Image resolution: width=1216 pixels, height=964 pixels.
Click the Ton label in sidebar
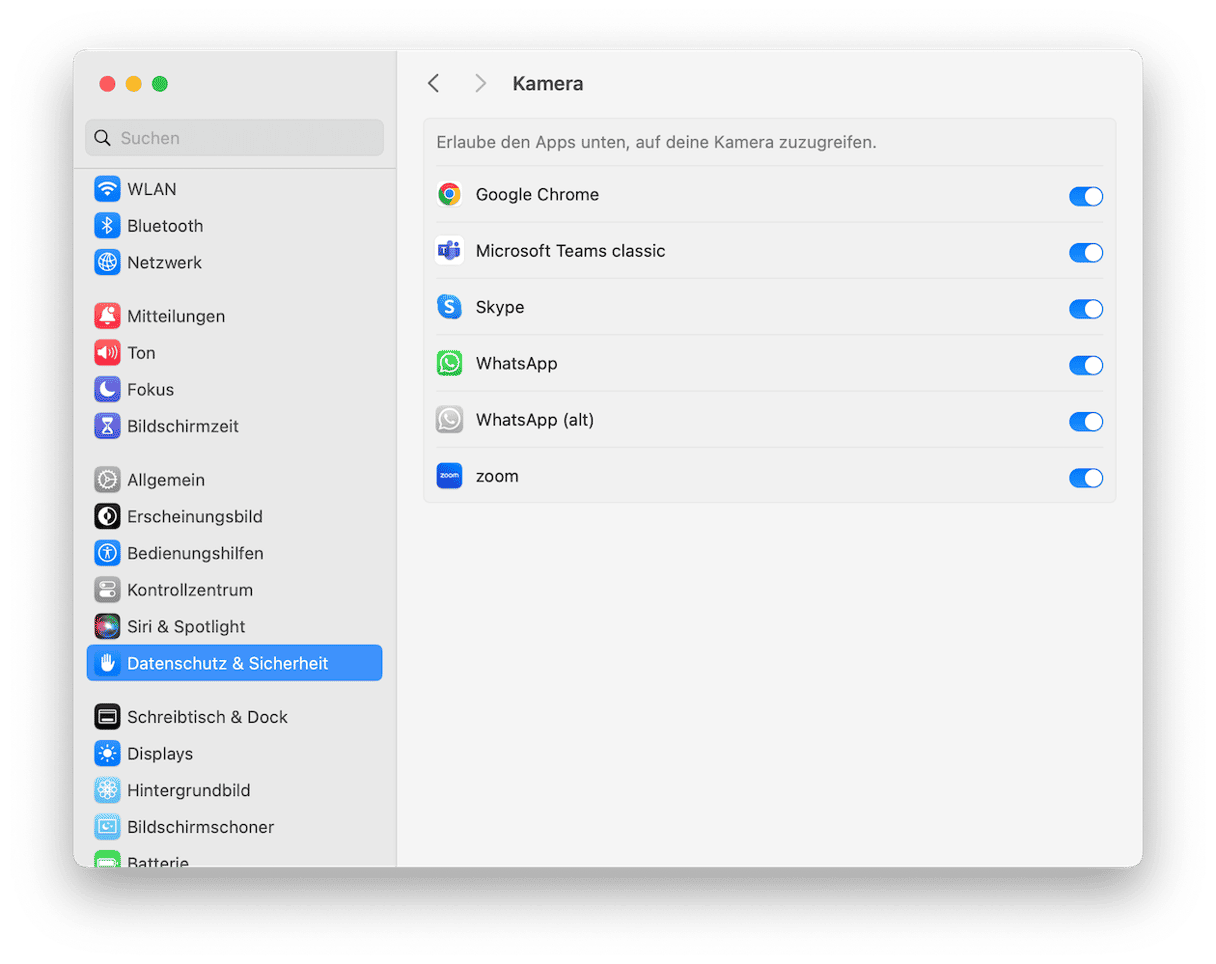[x=141, y=353]
